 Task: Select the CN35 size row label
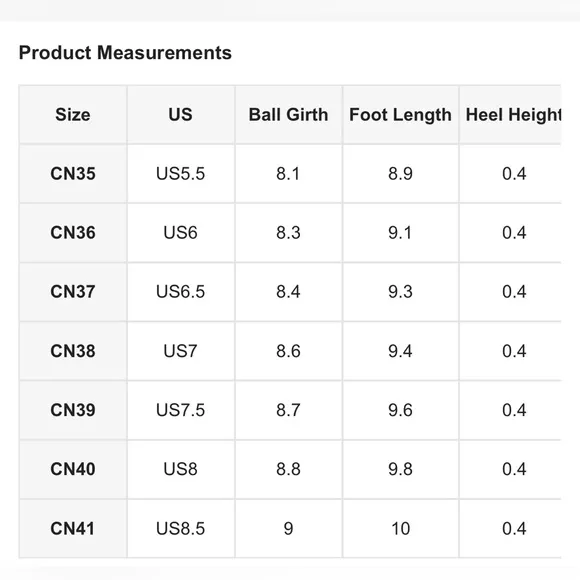point(73,174)
